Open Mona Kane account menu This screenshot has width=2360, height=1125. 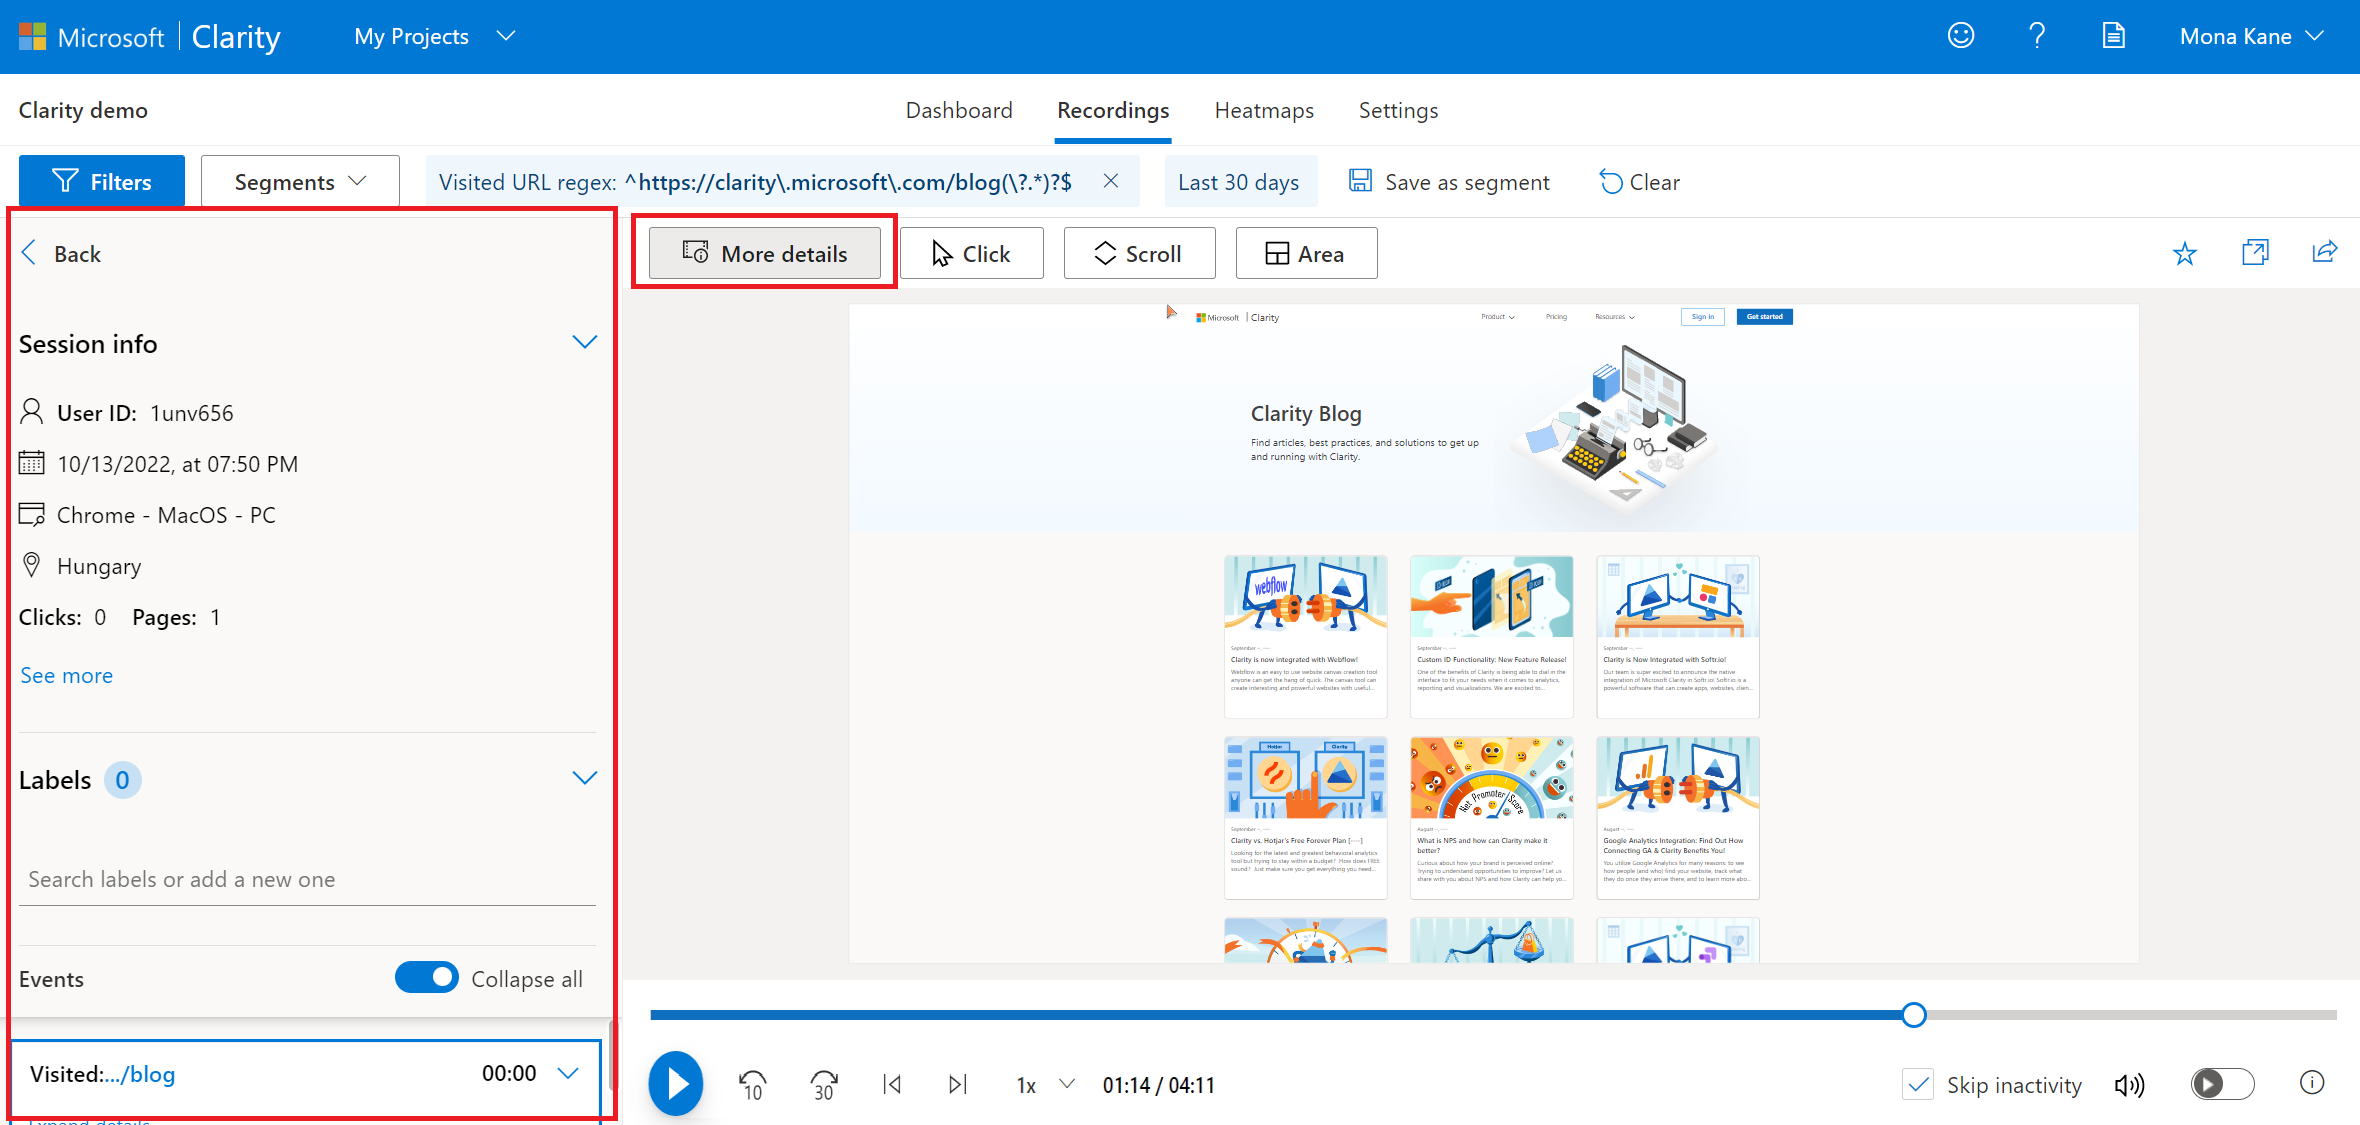(2252, 37)
